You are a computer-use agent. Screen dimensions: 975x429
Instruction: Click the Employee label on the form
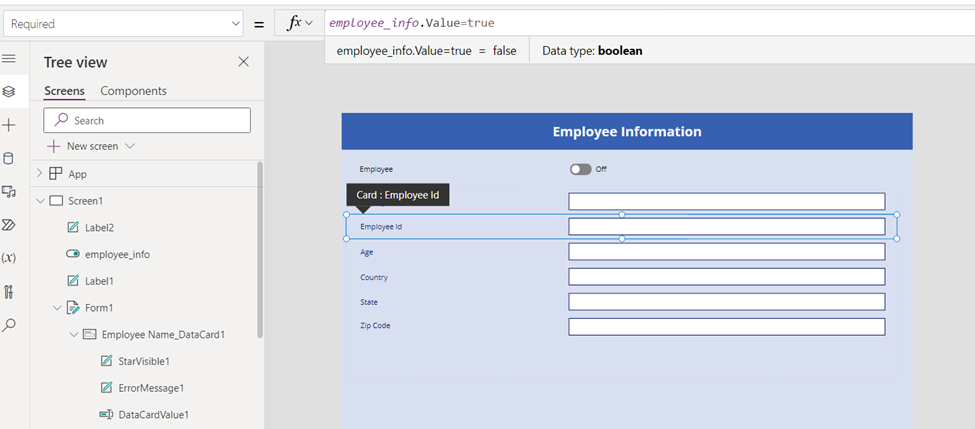coord(376,169)
